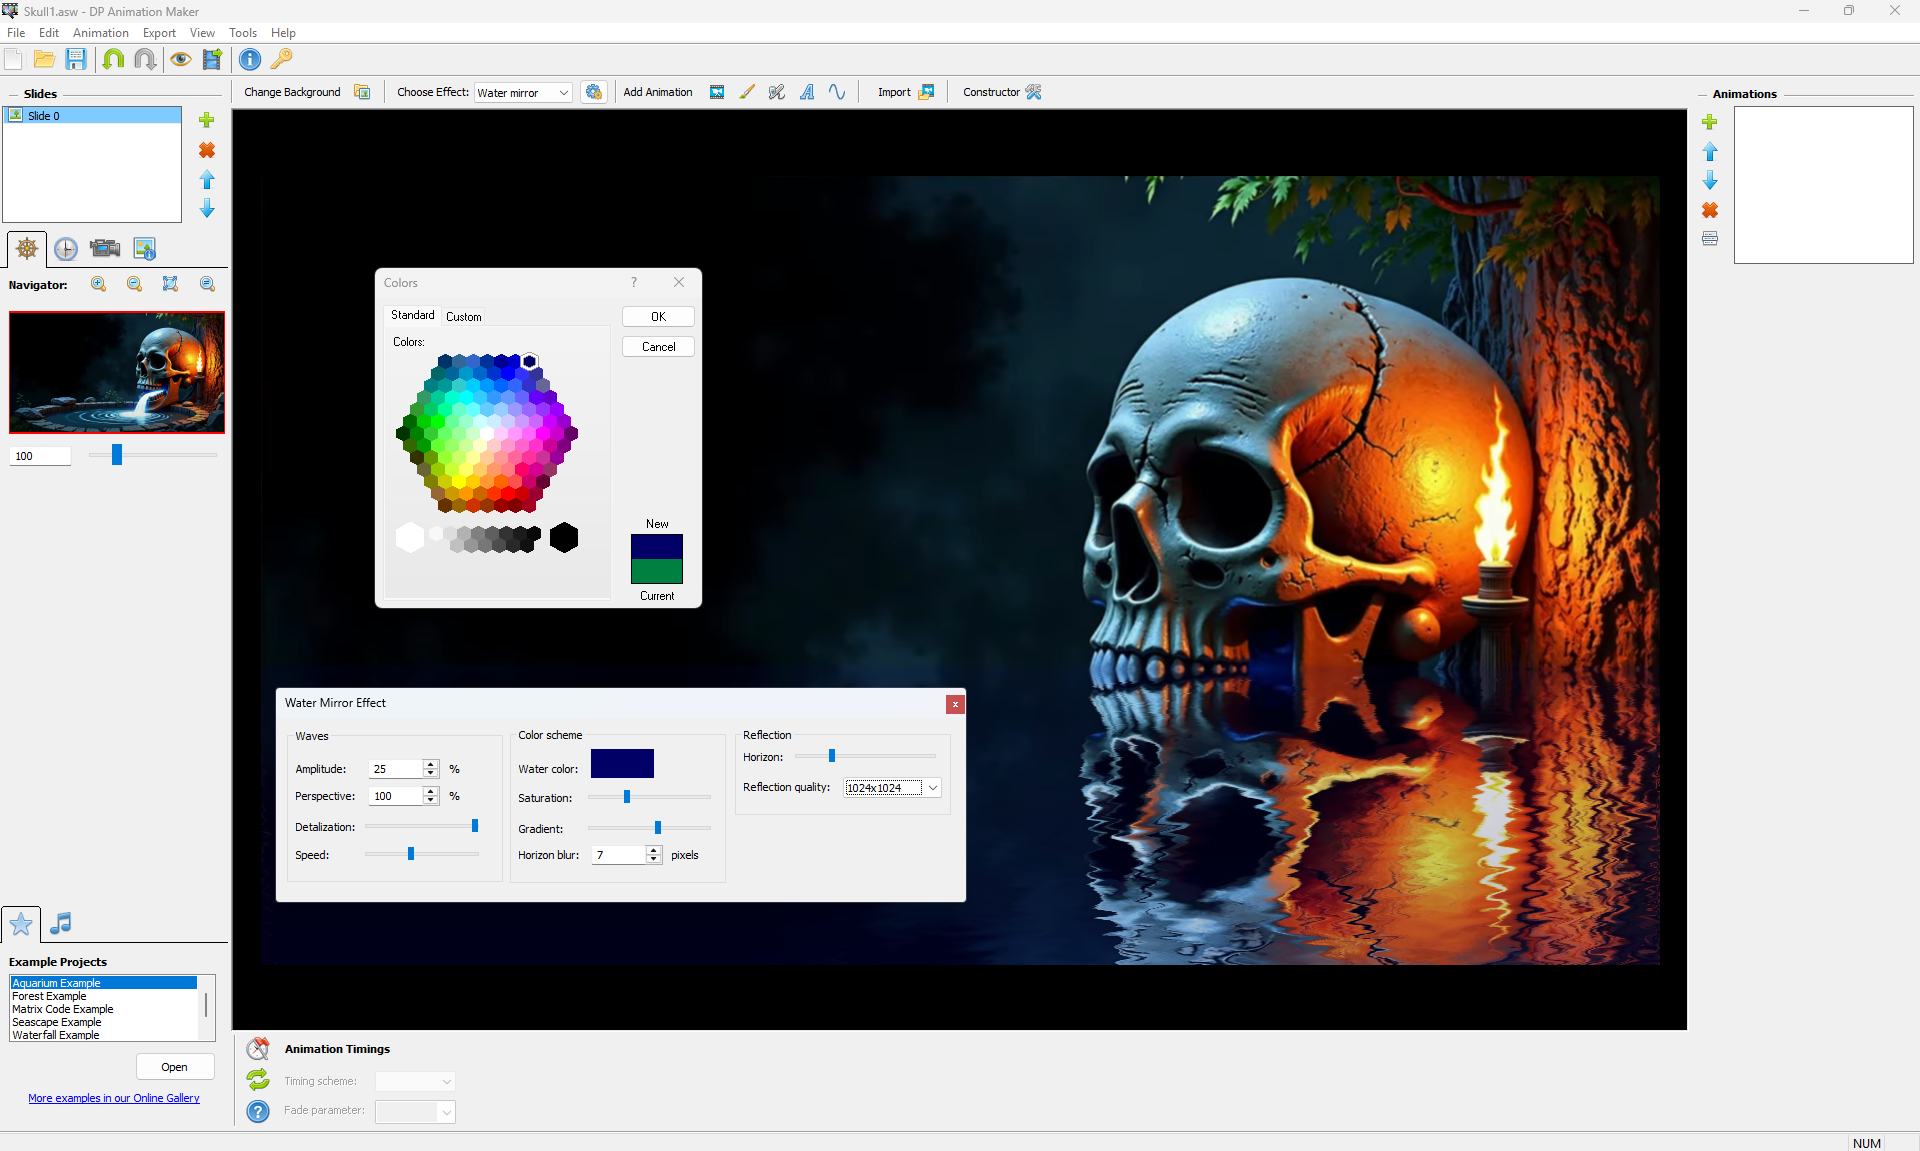Click the Water color swatch
Image resolution: width=1920 pixels, height=1151 pixels.
622,764
